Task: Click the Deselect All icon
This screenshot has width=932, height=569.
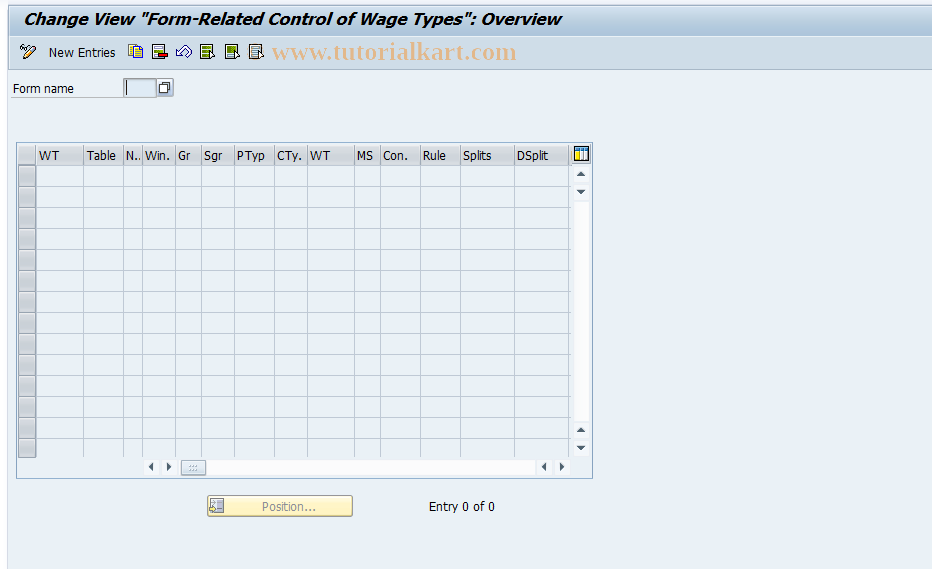Action: tap(256, 52)
